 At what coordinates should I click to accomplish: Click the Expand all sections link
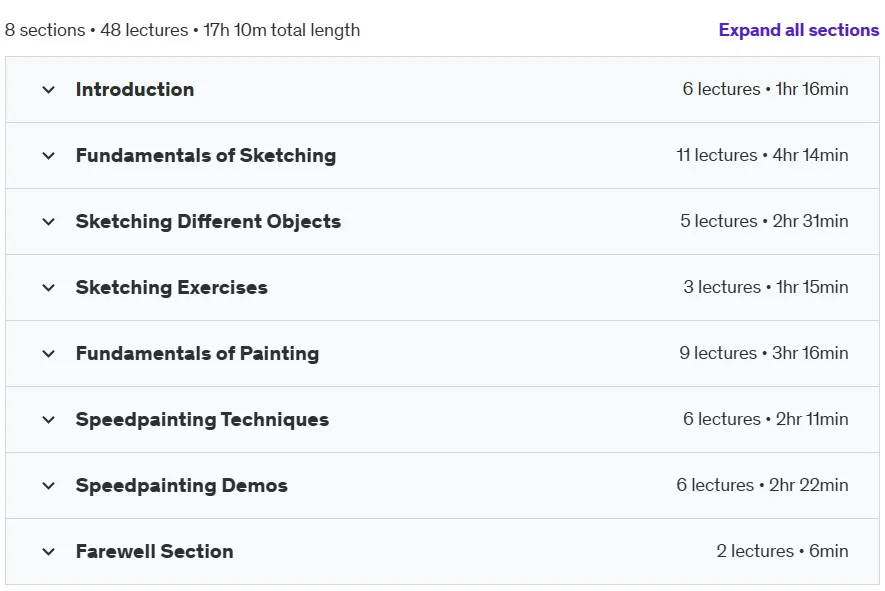pos(799,30)
